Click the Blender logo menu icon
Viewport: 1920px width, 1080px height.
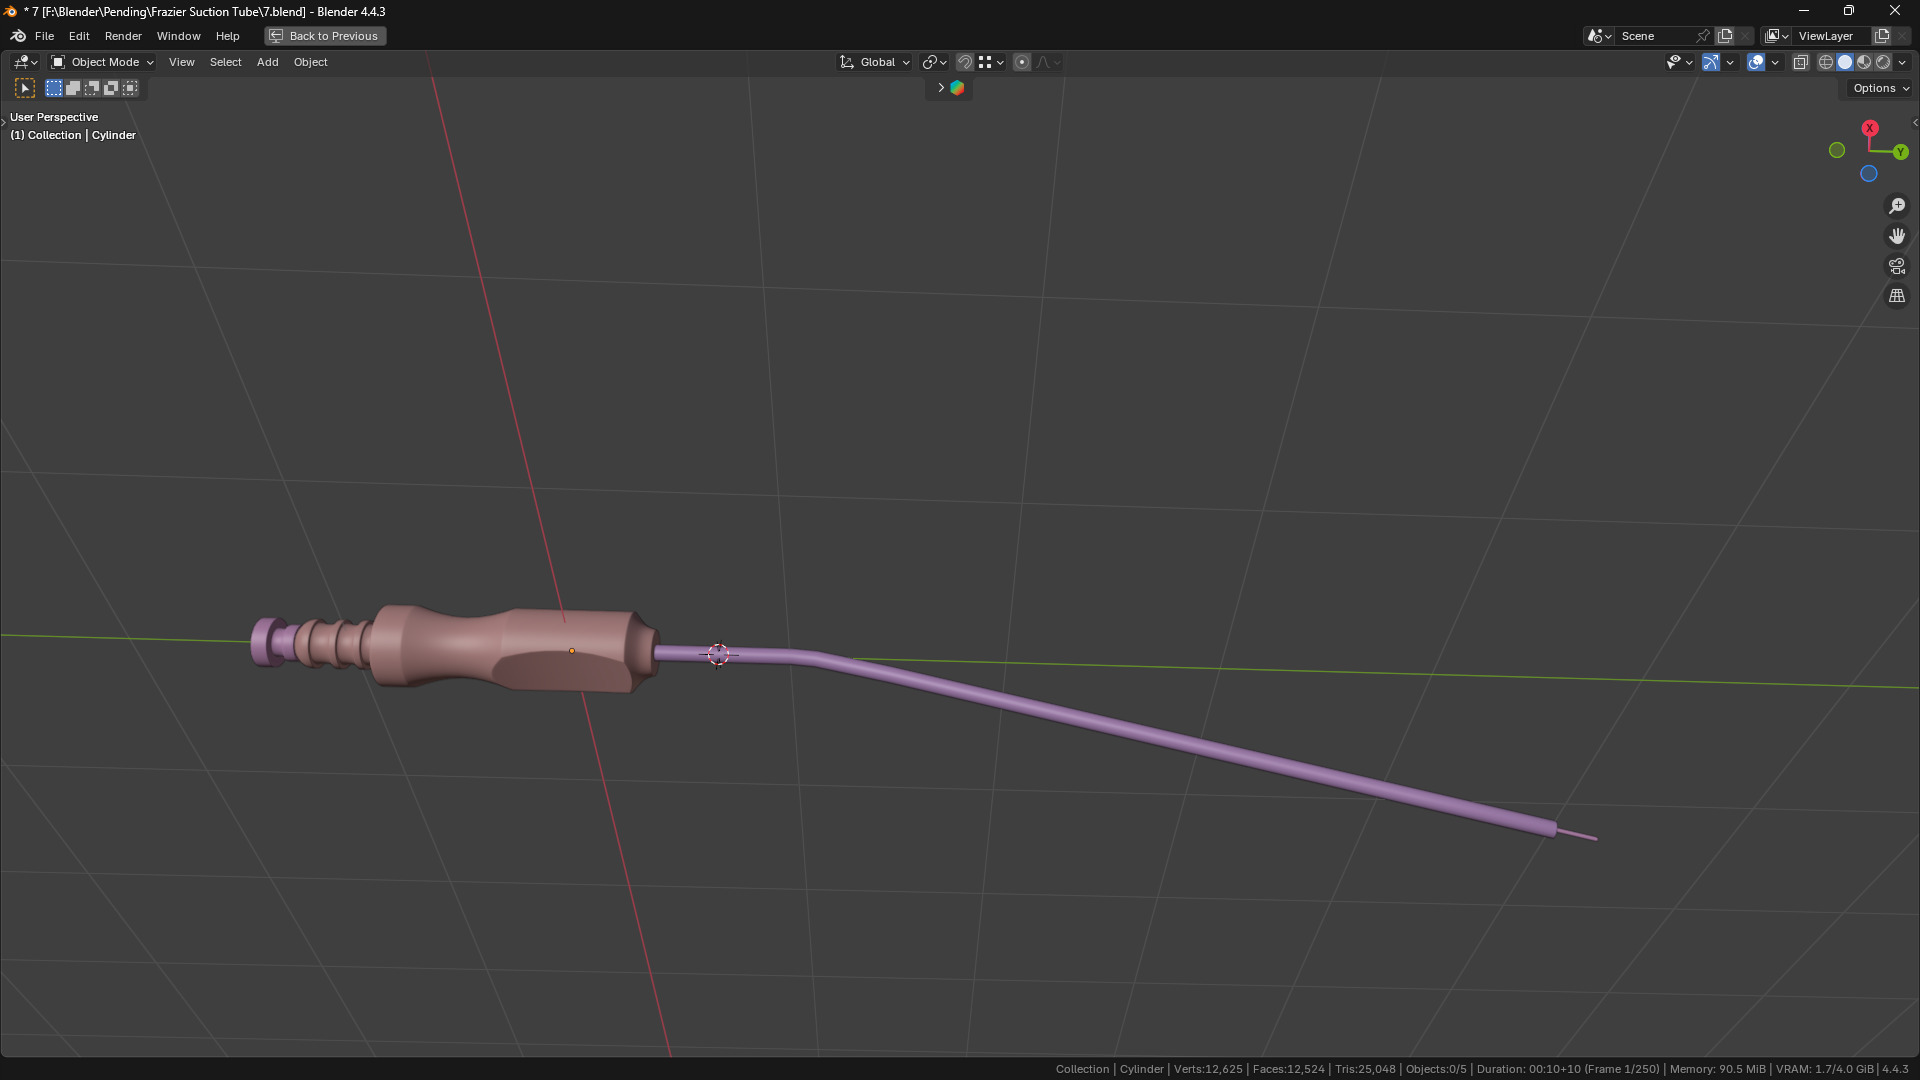pyautogui.click(x=18, y=36)
